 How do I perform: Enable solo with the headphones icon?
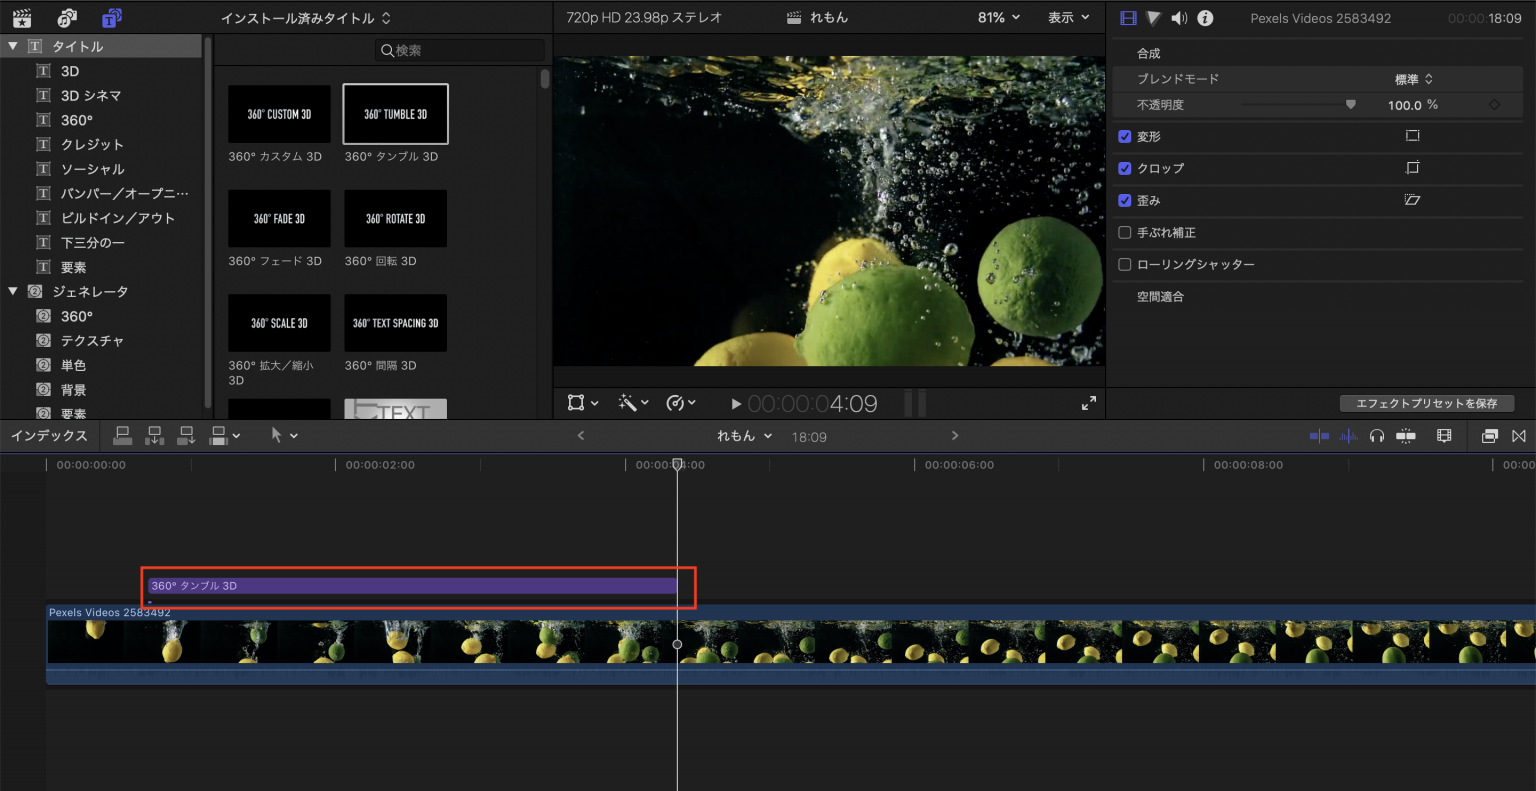[x=1377, y=435]
